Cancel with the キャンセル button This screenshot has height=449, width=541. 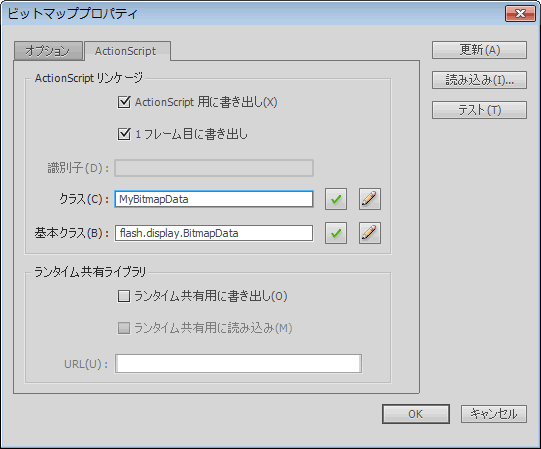(494, 414)
